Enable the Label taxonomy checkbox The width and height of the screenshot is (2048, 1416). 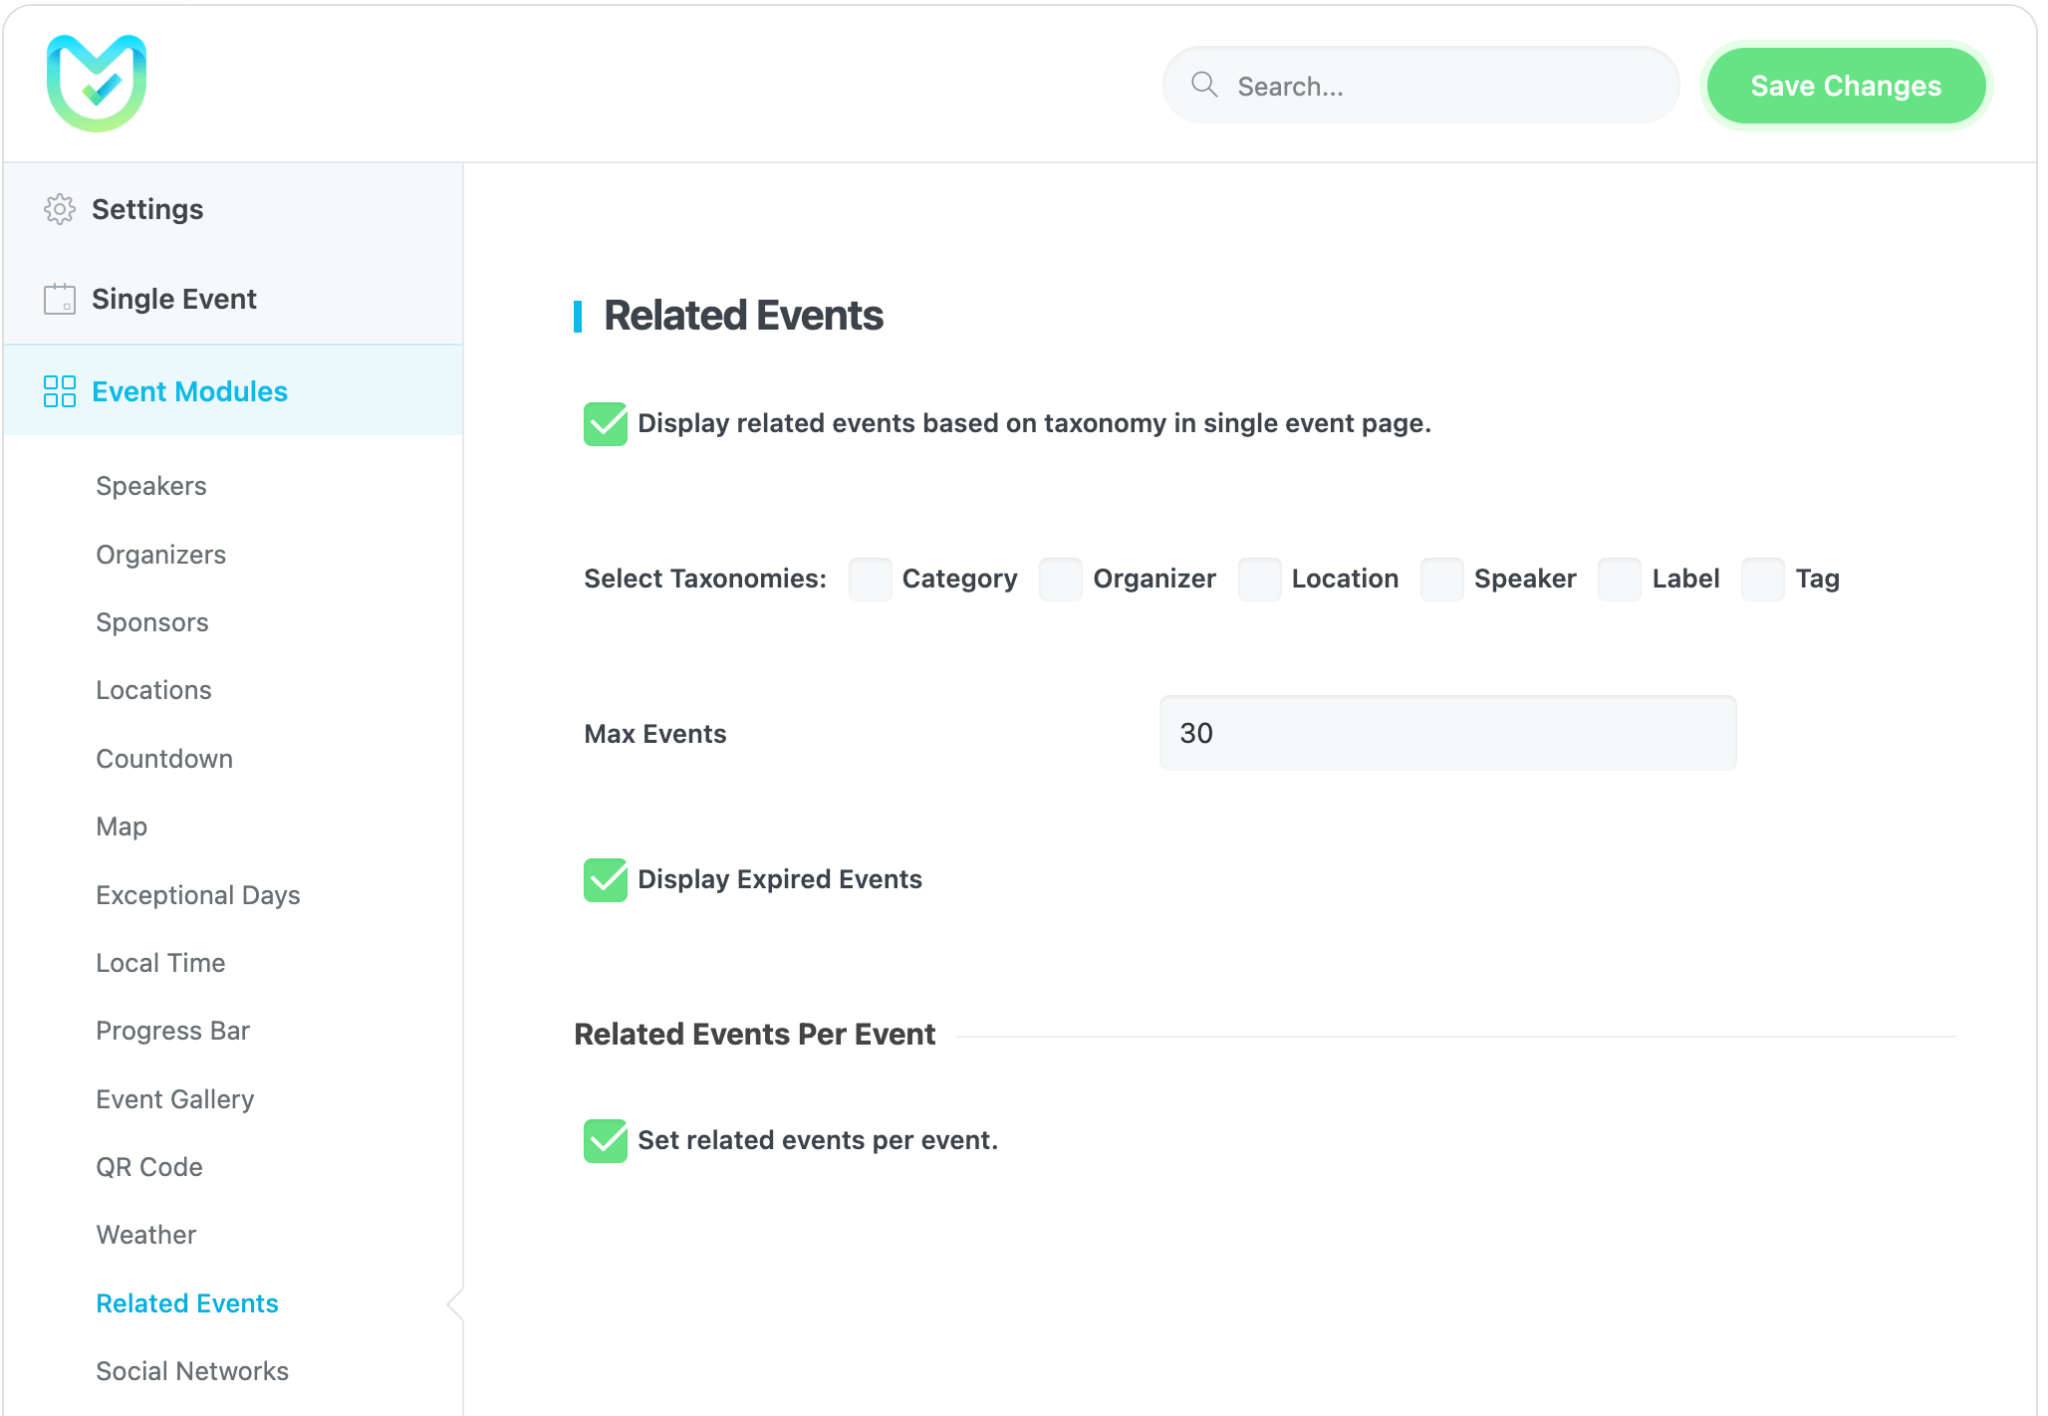(1618, 579)
